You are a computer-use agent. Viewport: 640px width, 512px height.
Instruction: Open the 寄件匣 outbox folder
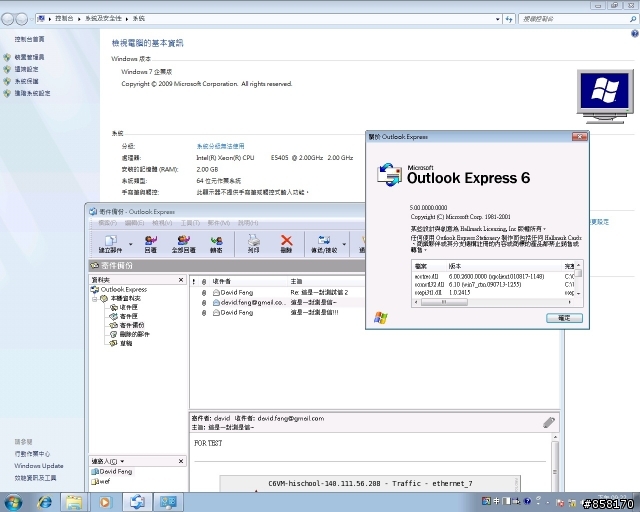[x=128, y=316]
